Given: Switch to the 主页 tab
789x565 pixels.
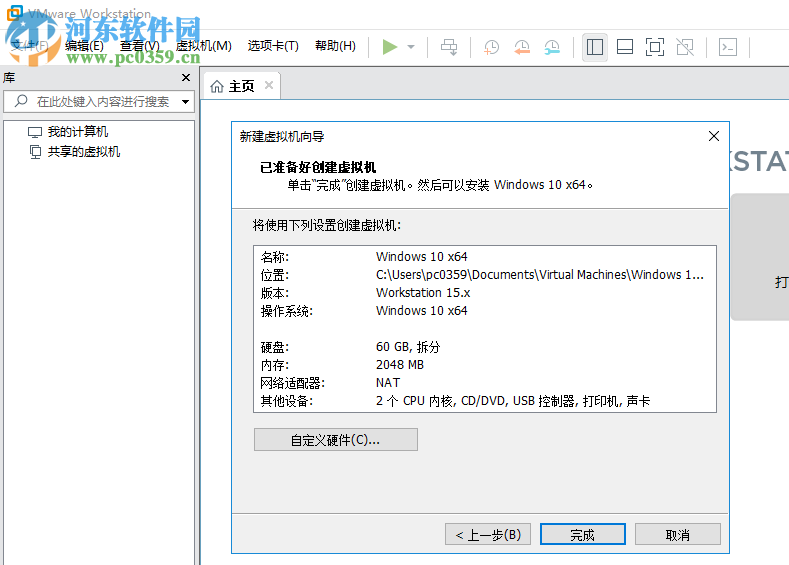Looking at the screenshot, I should pos(242,87).
